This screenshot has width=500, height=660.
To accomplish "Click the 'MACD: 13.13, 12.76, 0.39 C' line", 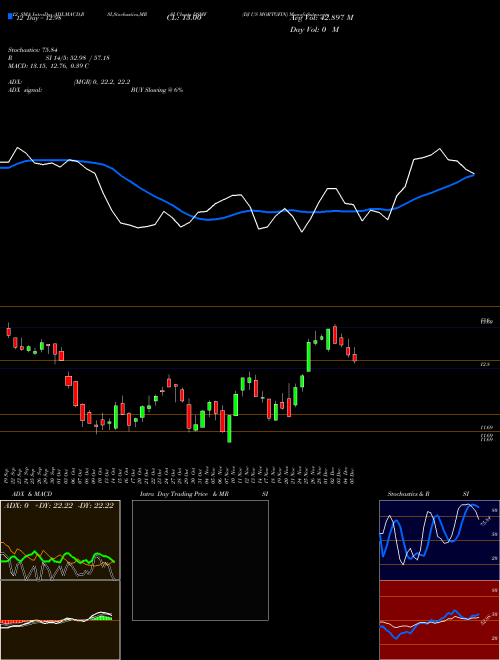I will pos(48,66).
